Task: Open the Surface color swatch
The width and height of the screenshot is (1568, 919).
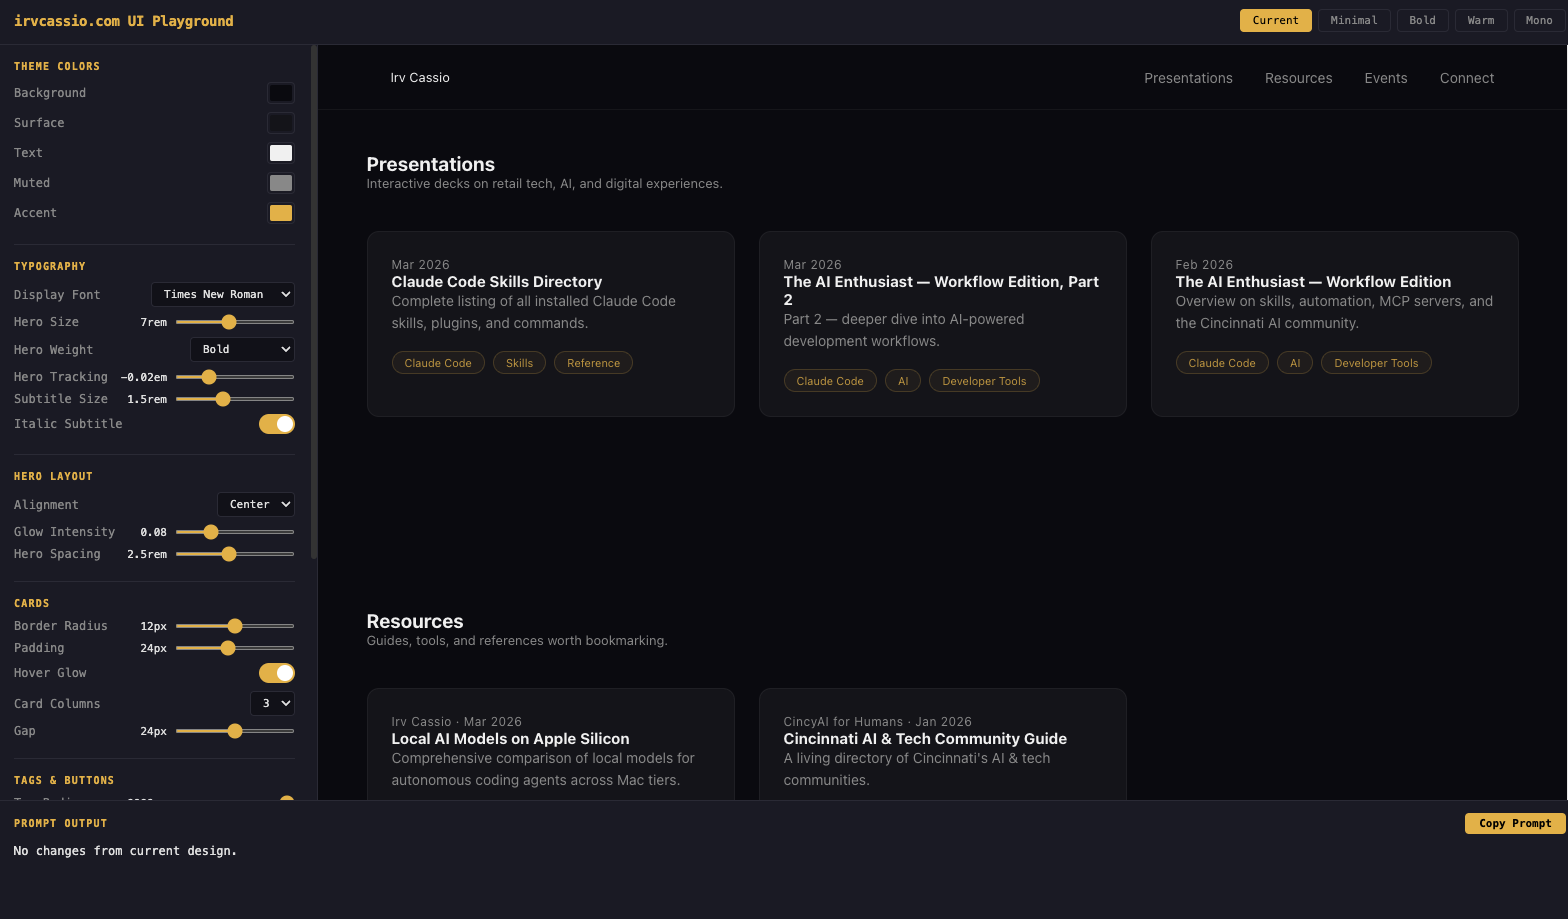Action: (281, 123)
